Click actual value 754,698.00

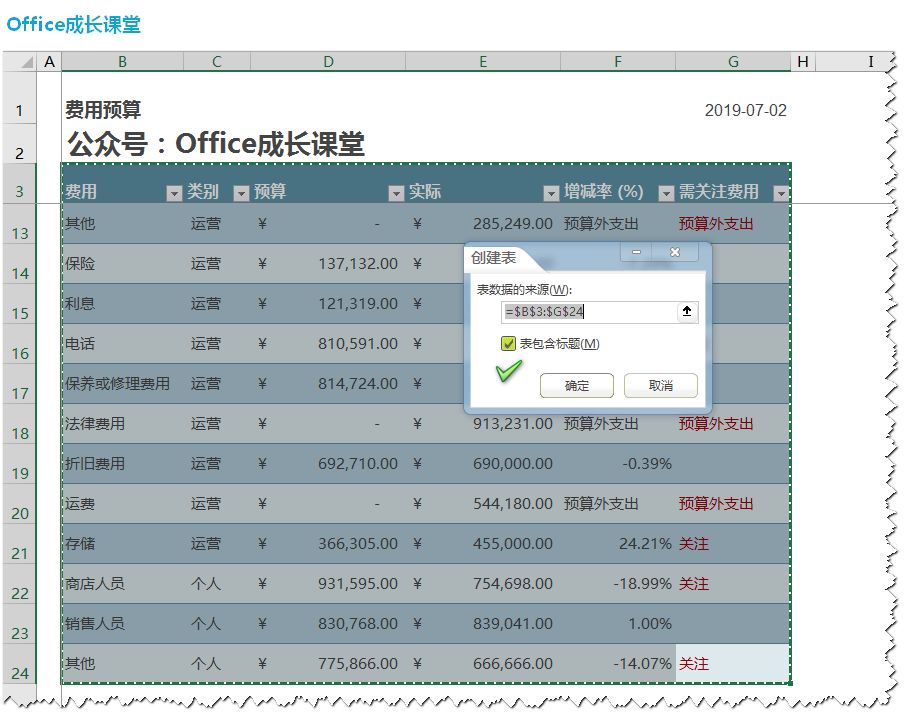(x=513, y=584)
